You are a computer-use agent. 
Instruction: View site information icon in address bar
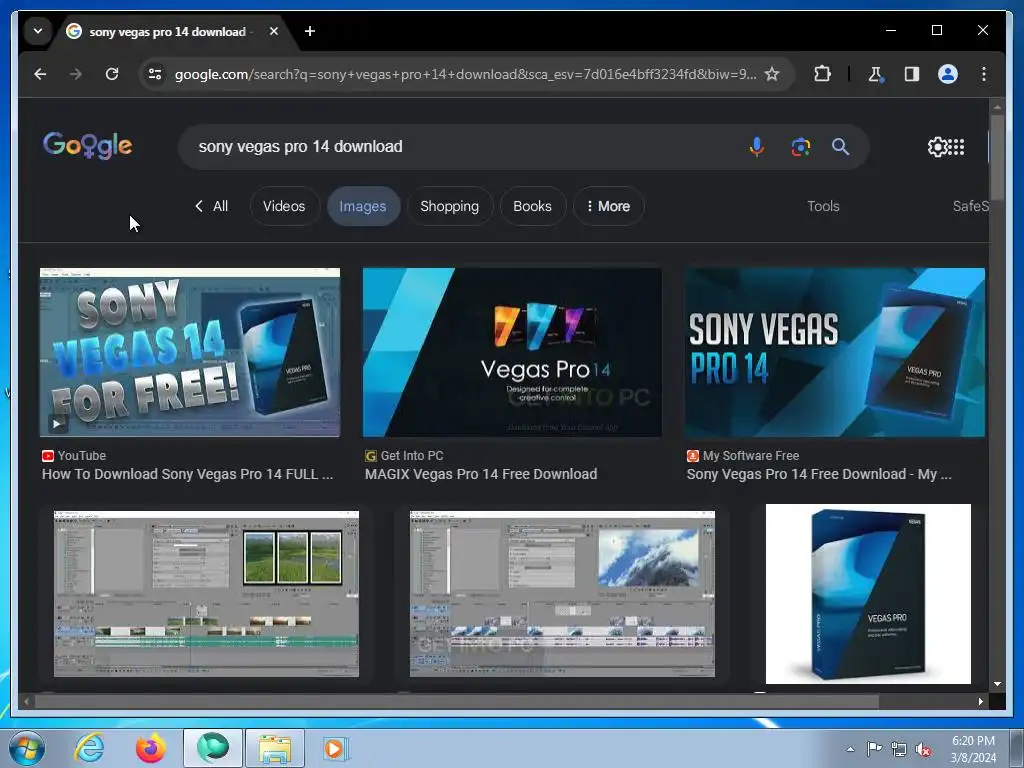[155, 74]
